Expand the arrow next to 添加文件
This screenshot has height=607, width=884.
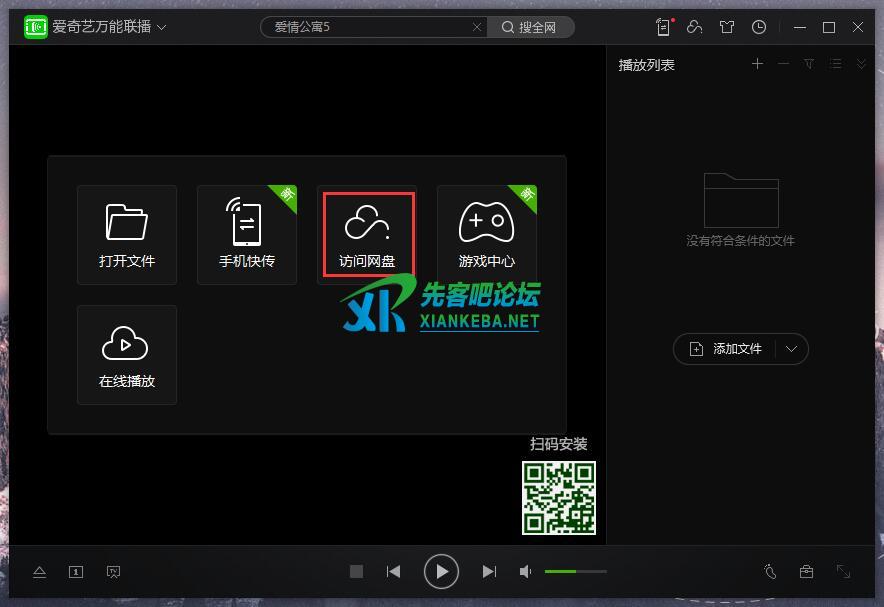pos(792,349)
